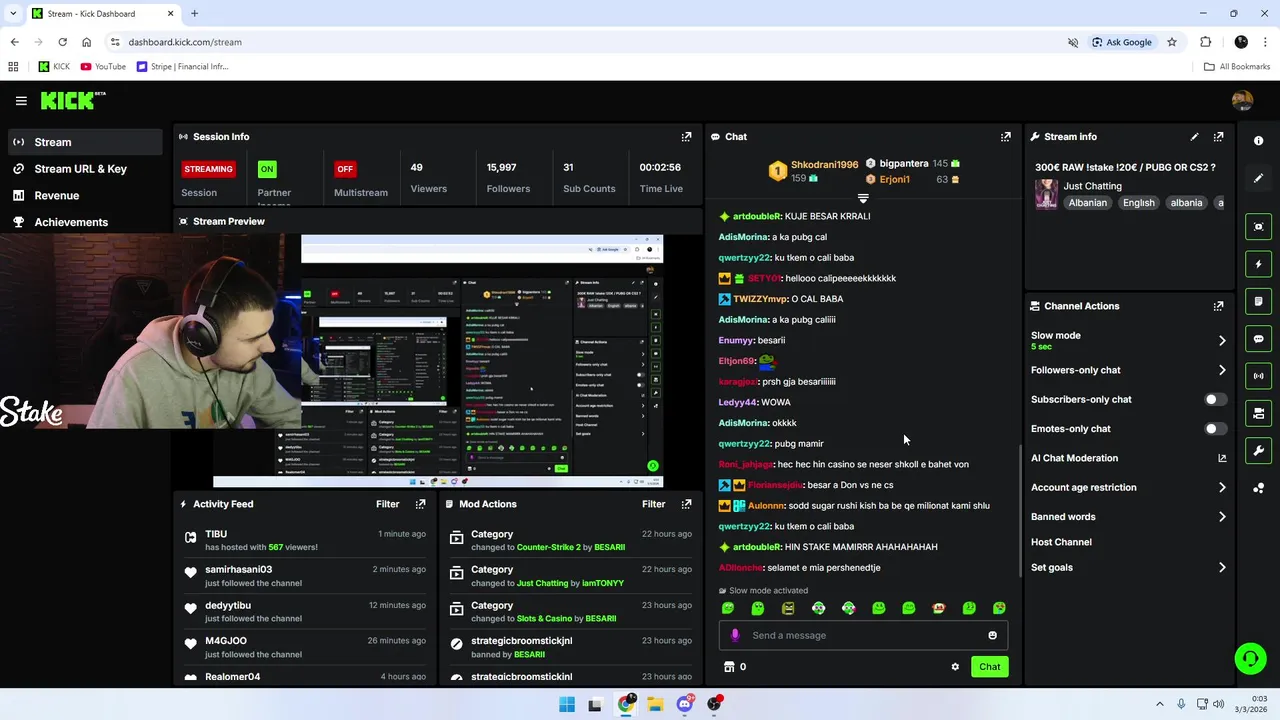
Task: Expand Slow mode options
Action: click(1222, 341)
